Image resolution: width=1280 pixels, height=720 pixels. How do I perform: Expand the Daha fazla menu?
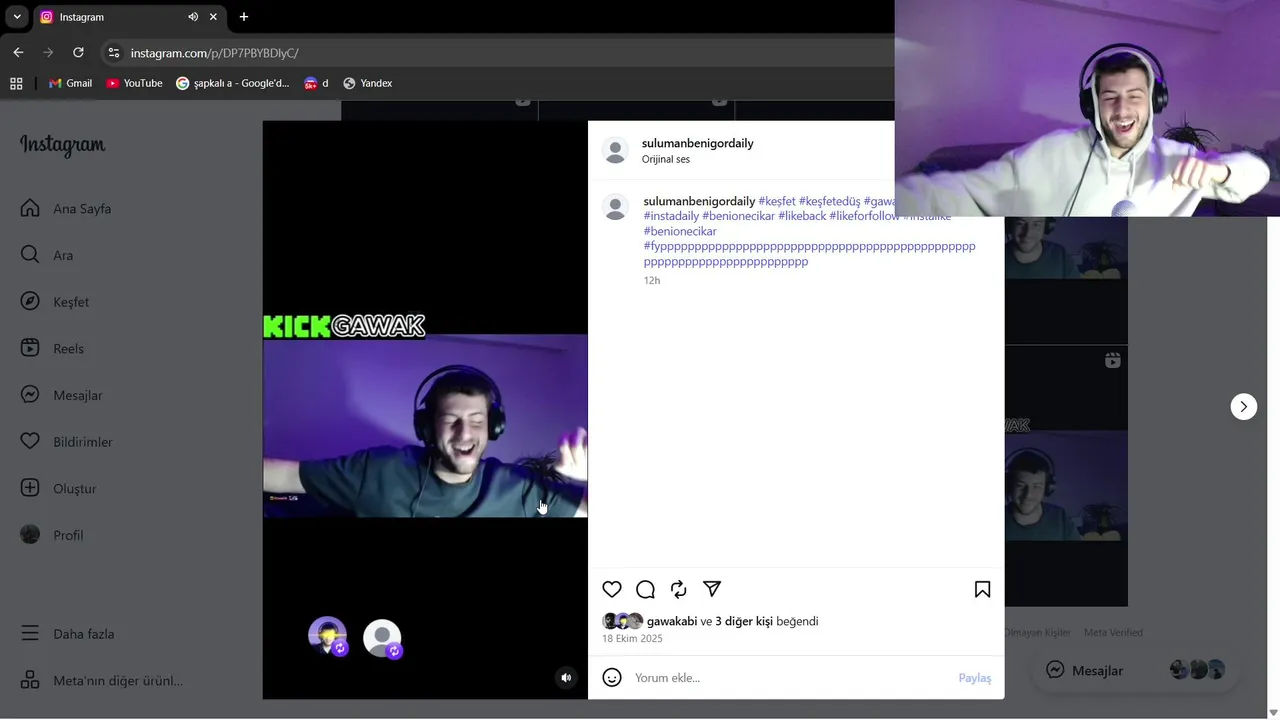pyautogui.click(x=68, y=634)
